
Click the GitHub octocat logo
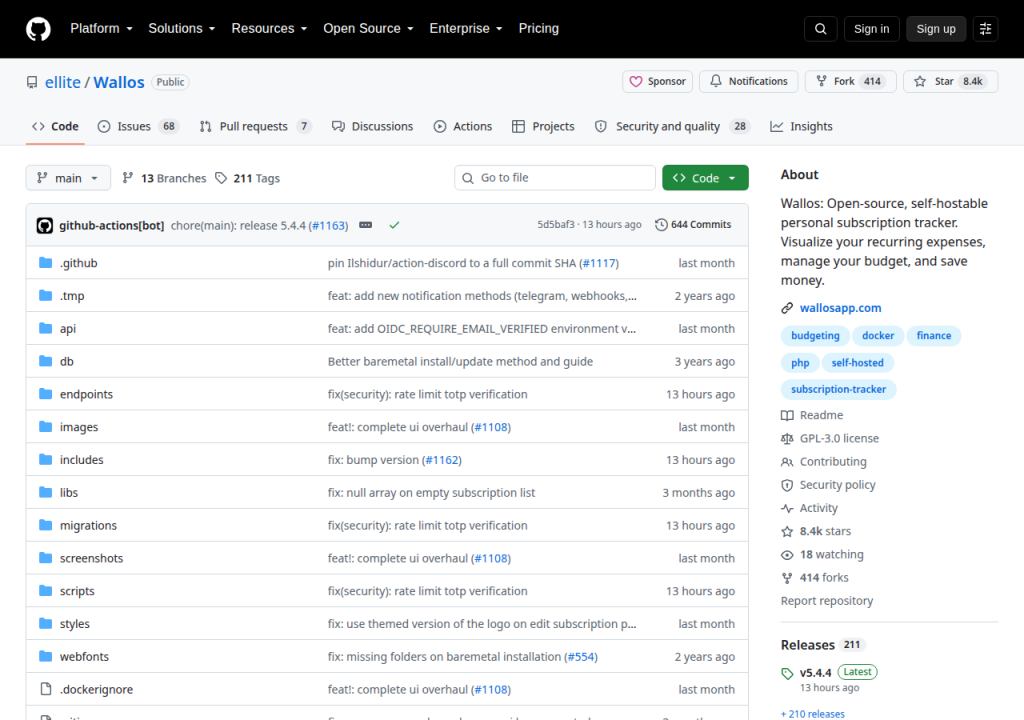point(38,29)
